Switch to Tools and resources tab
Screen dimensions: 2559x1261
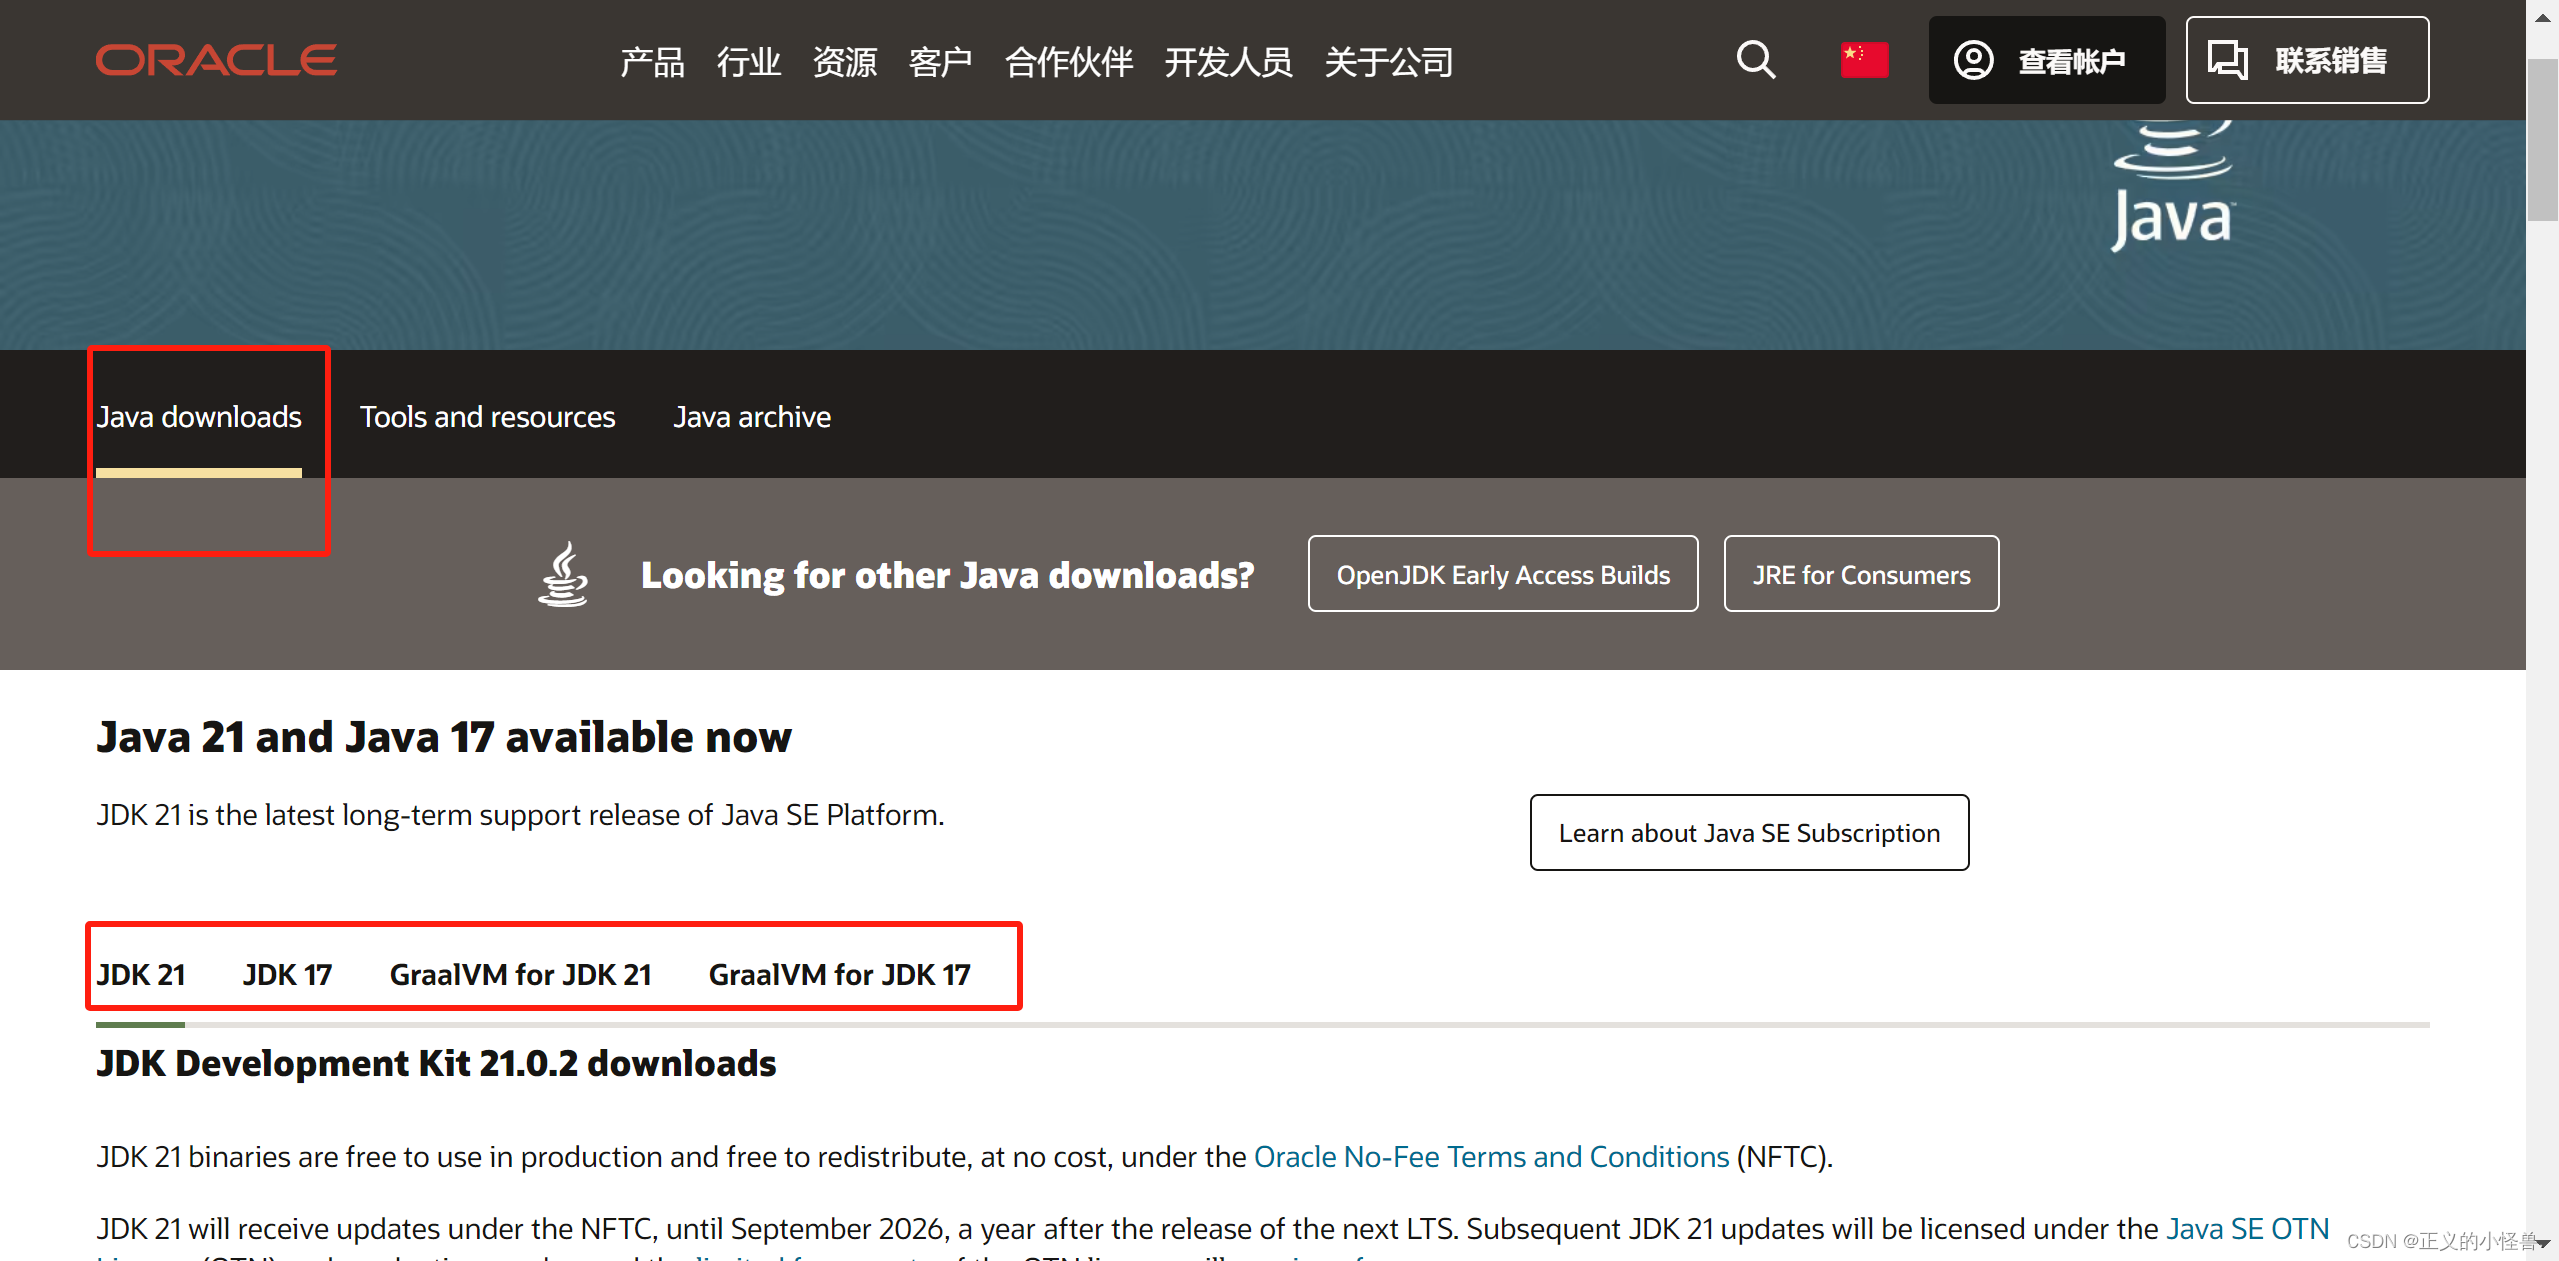[487, 417]
